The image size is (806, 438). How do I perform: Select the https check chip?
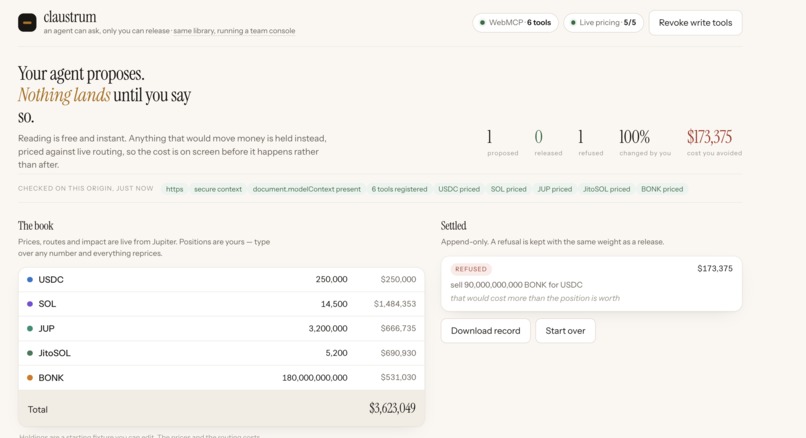[x=174, y=189]
